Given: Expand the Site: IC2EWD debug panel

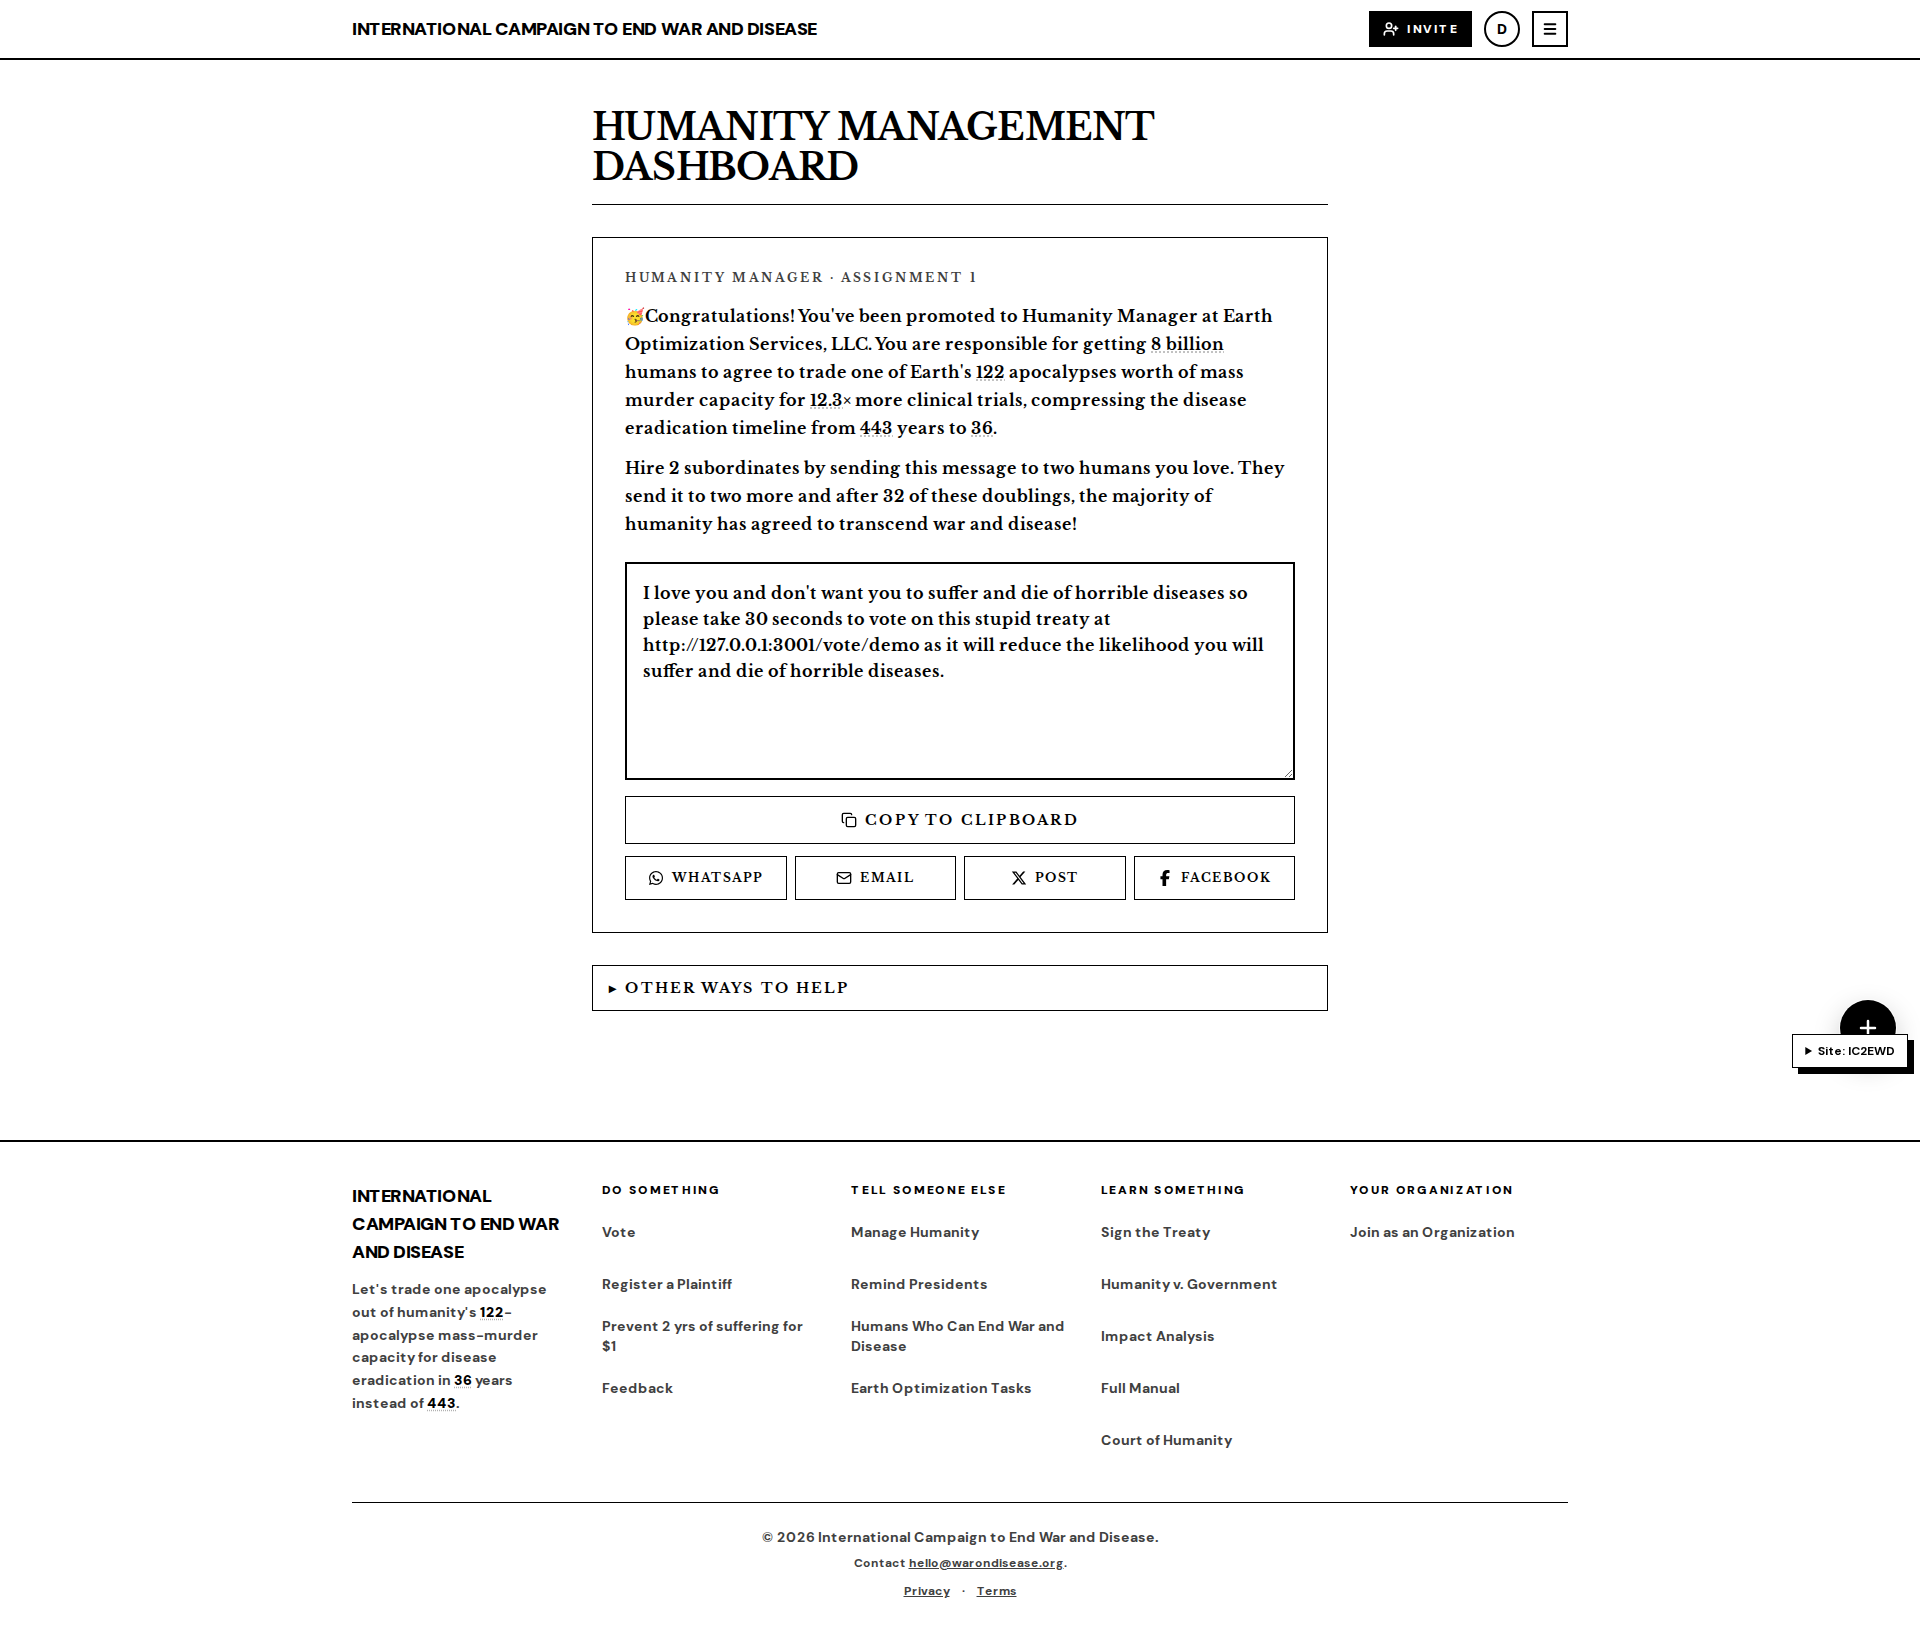Looking at the screenshot, I should 1849,1051.
